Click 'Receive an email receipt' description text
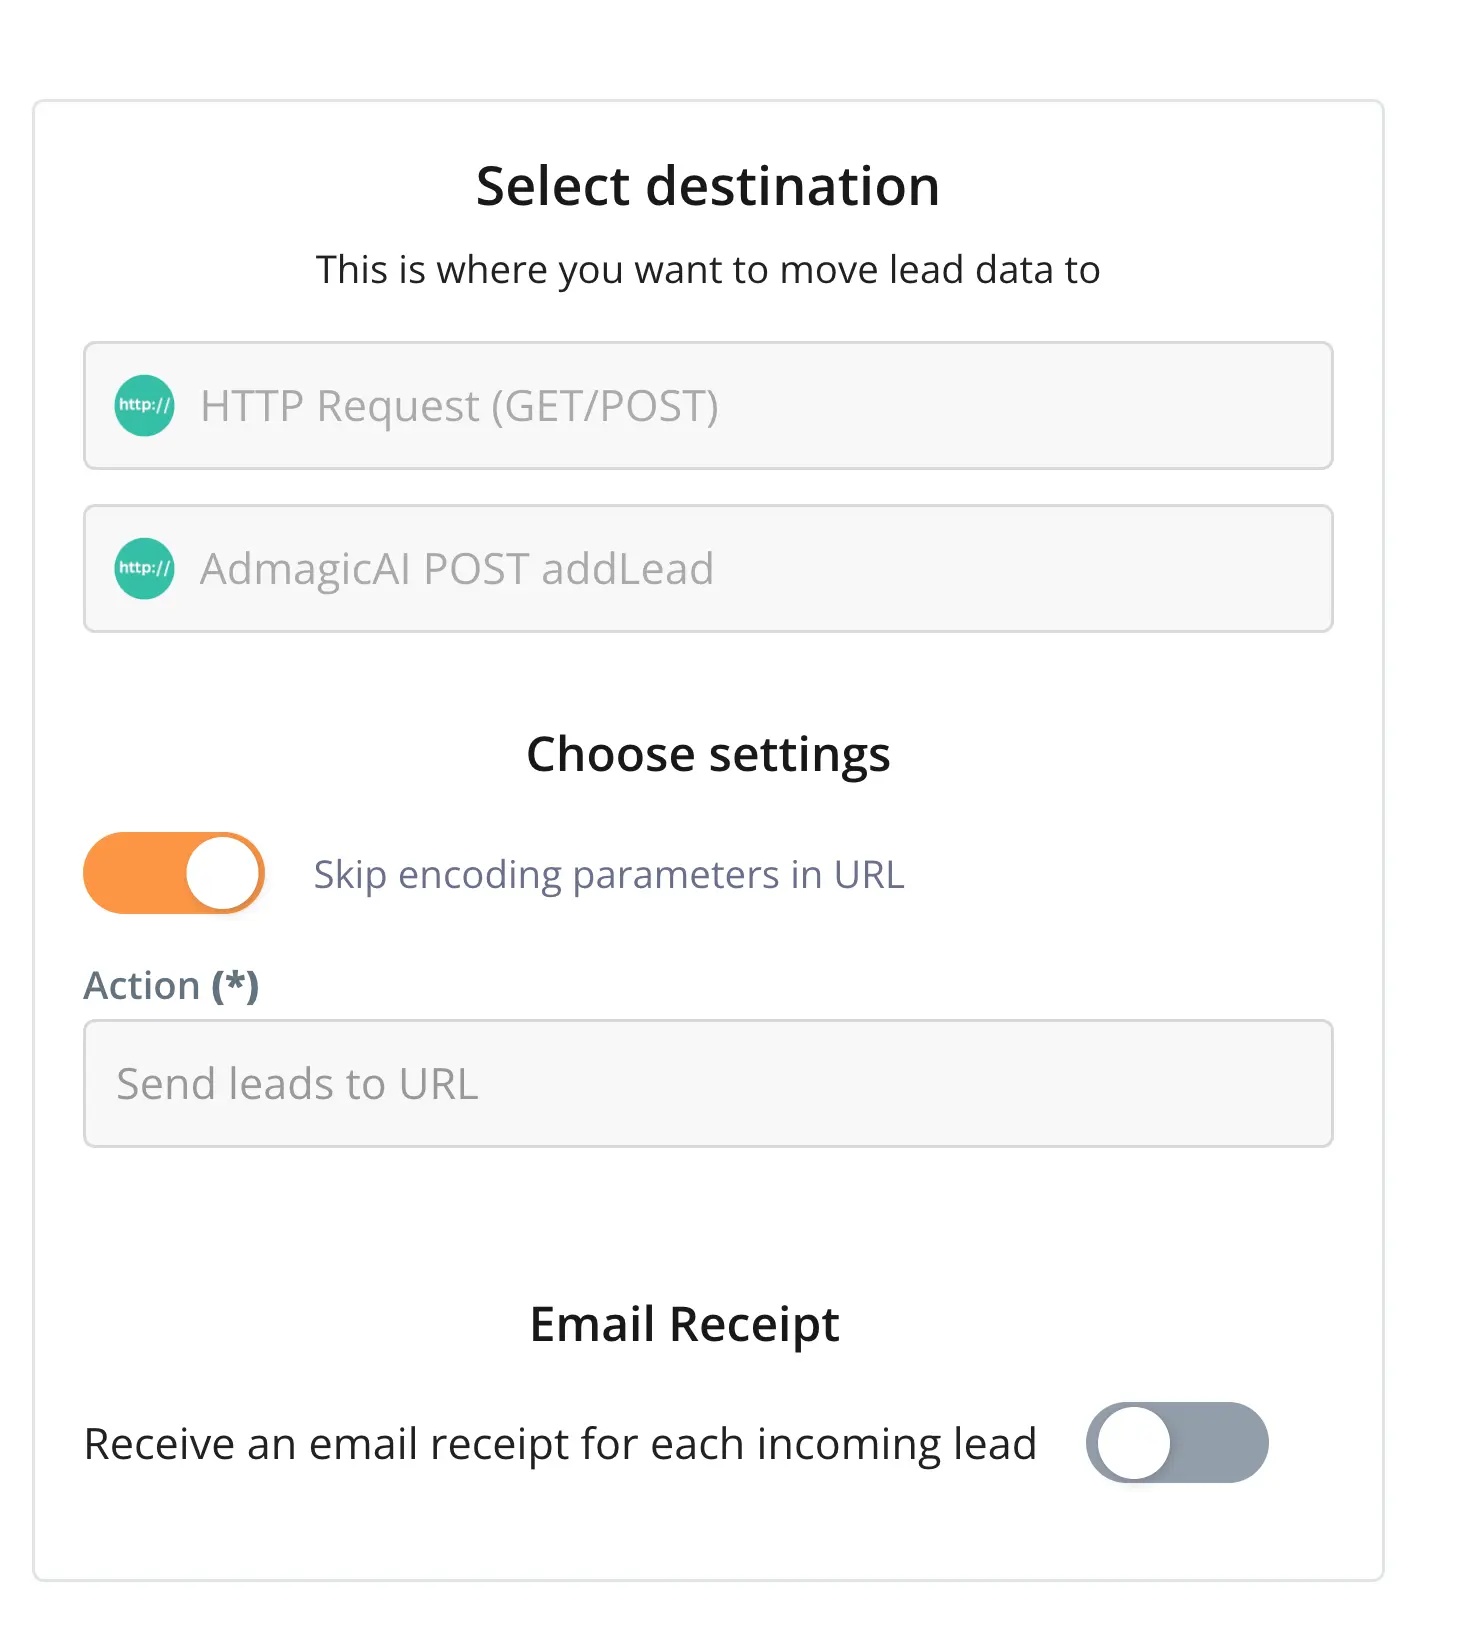This screenshot has height=1642, width=1460. [560, 1444]
